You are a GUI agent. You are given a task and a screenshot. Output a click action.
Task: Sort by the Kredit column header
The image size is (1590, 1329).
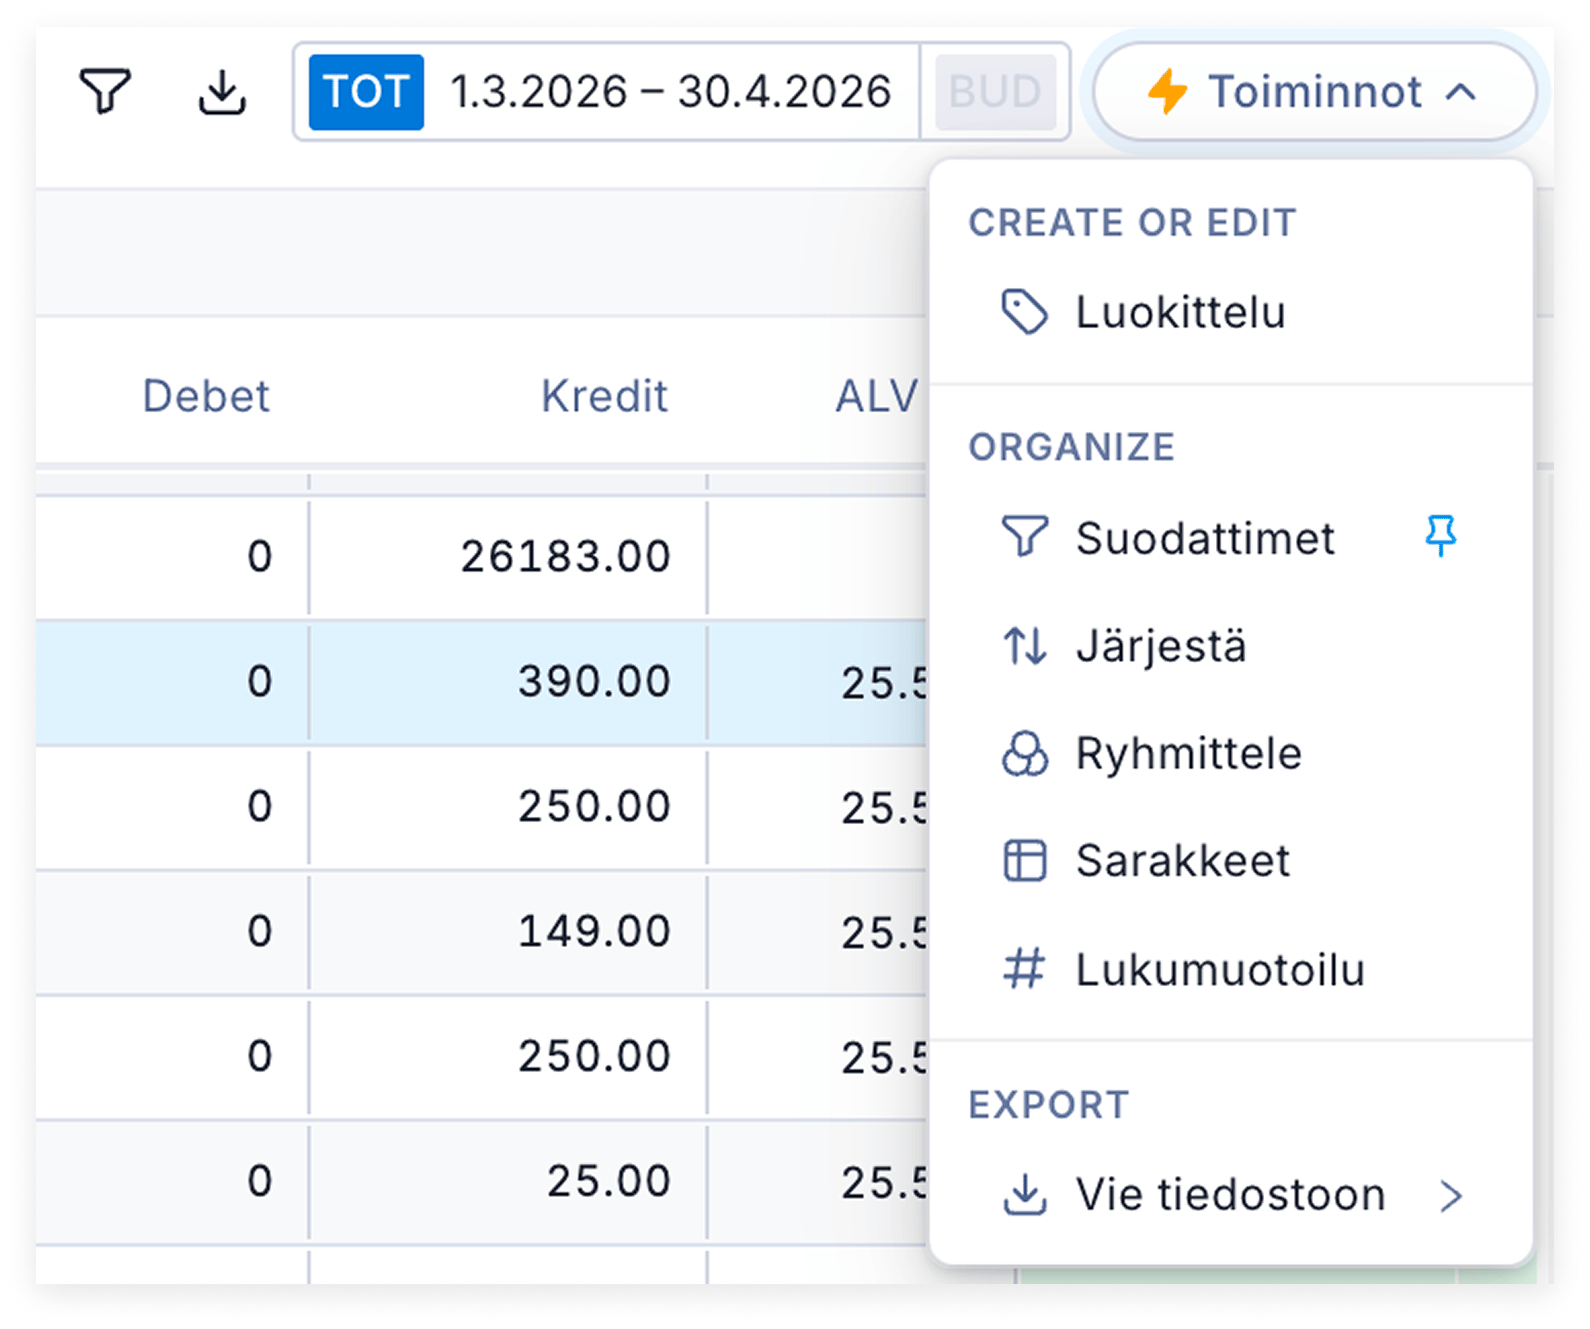point(604,396)
